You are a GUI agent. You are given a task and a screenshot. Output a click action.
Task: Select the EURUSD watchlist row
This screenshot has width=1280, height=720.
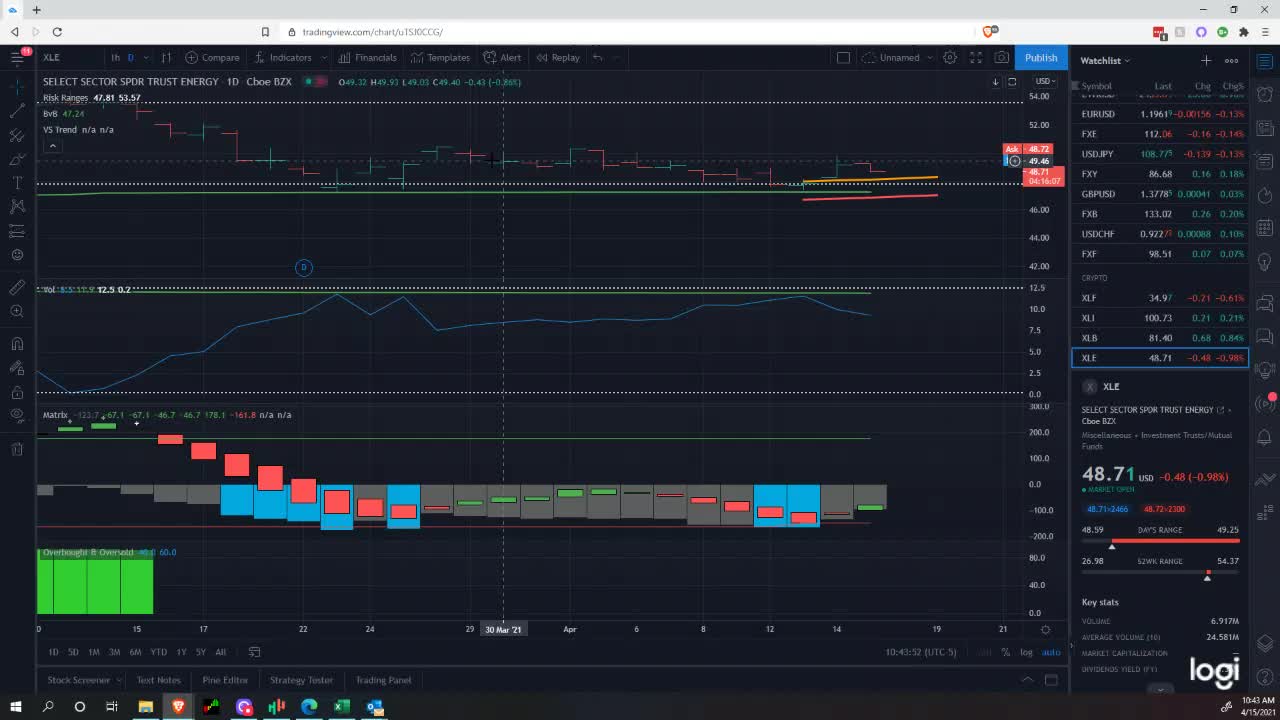click(x=1160, y=114)
